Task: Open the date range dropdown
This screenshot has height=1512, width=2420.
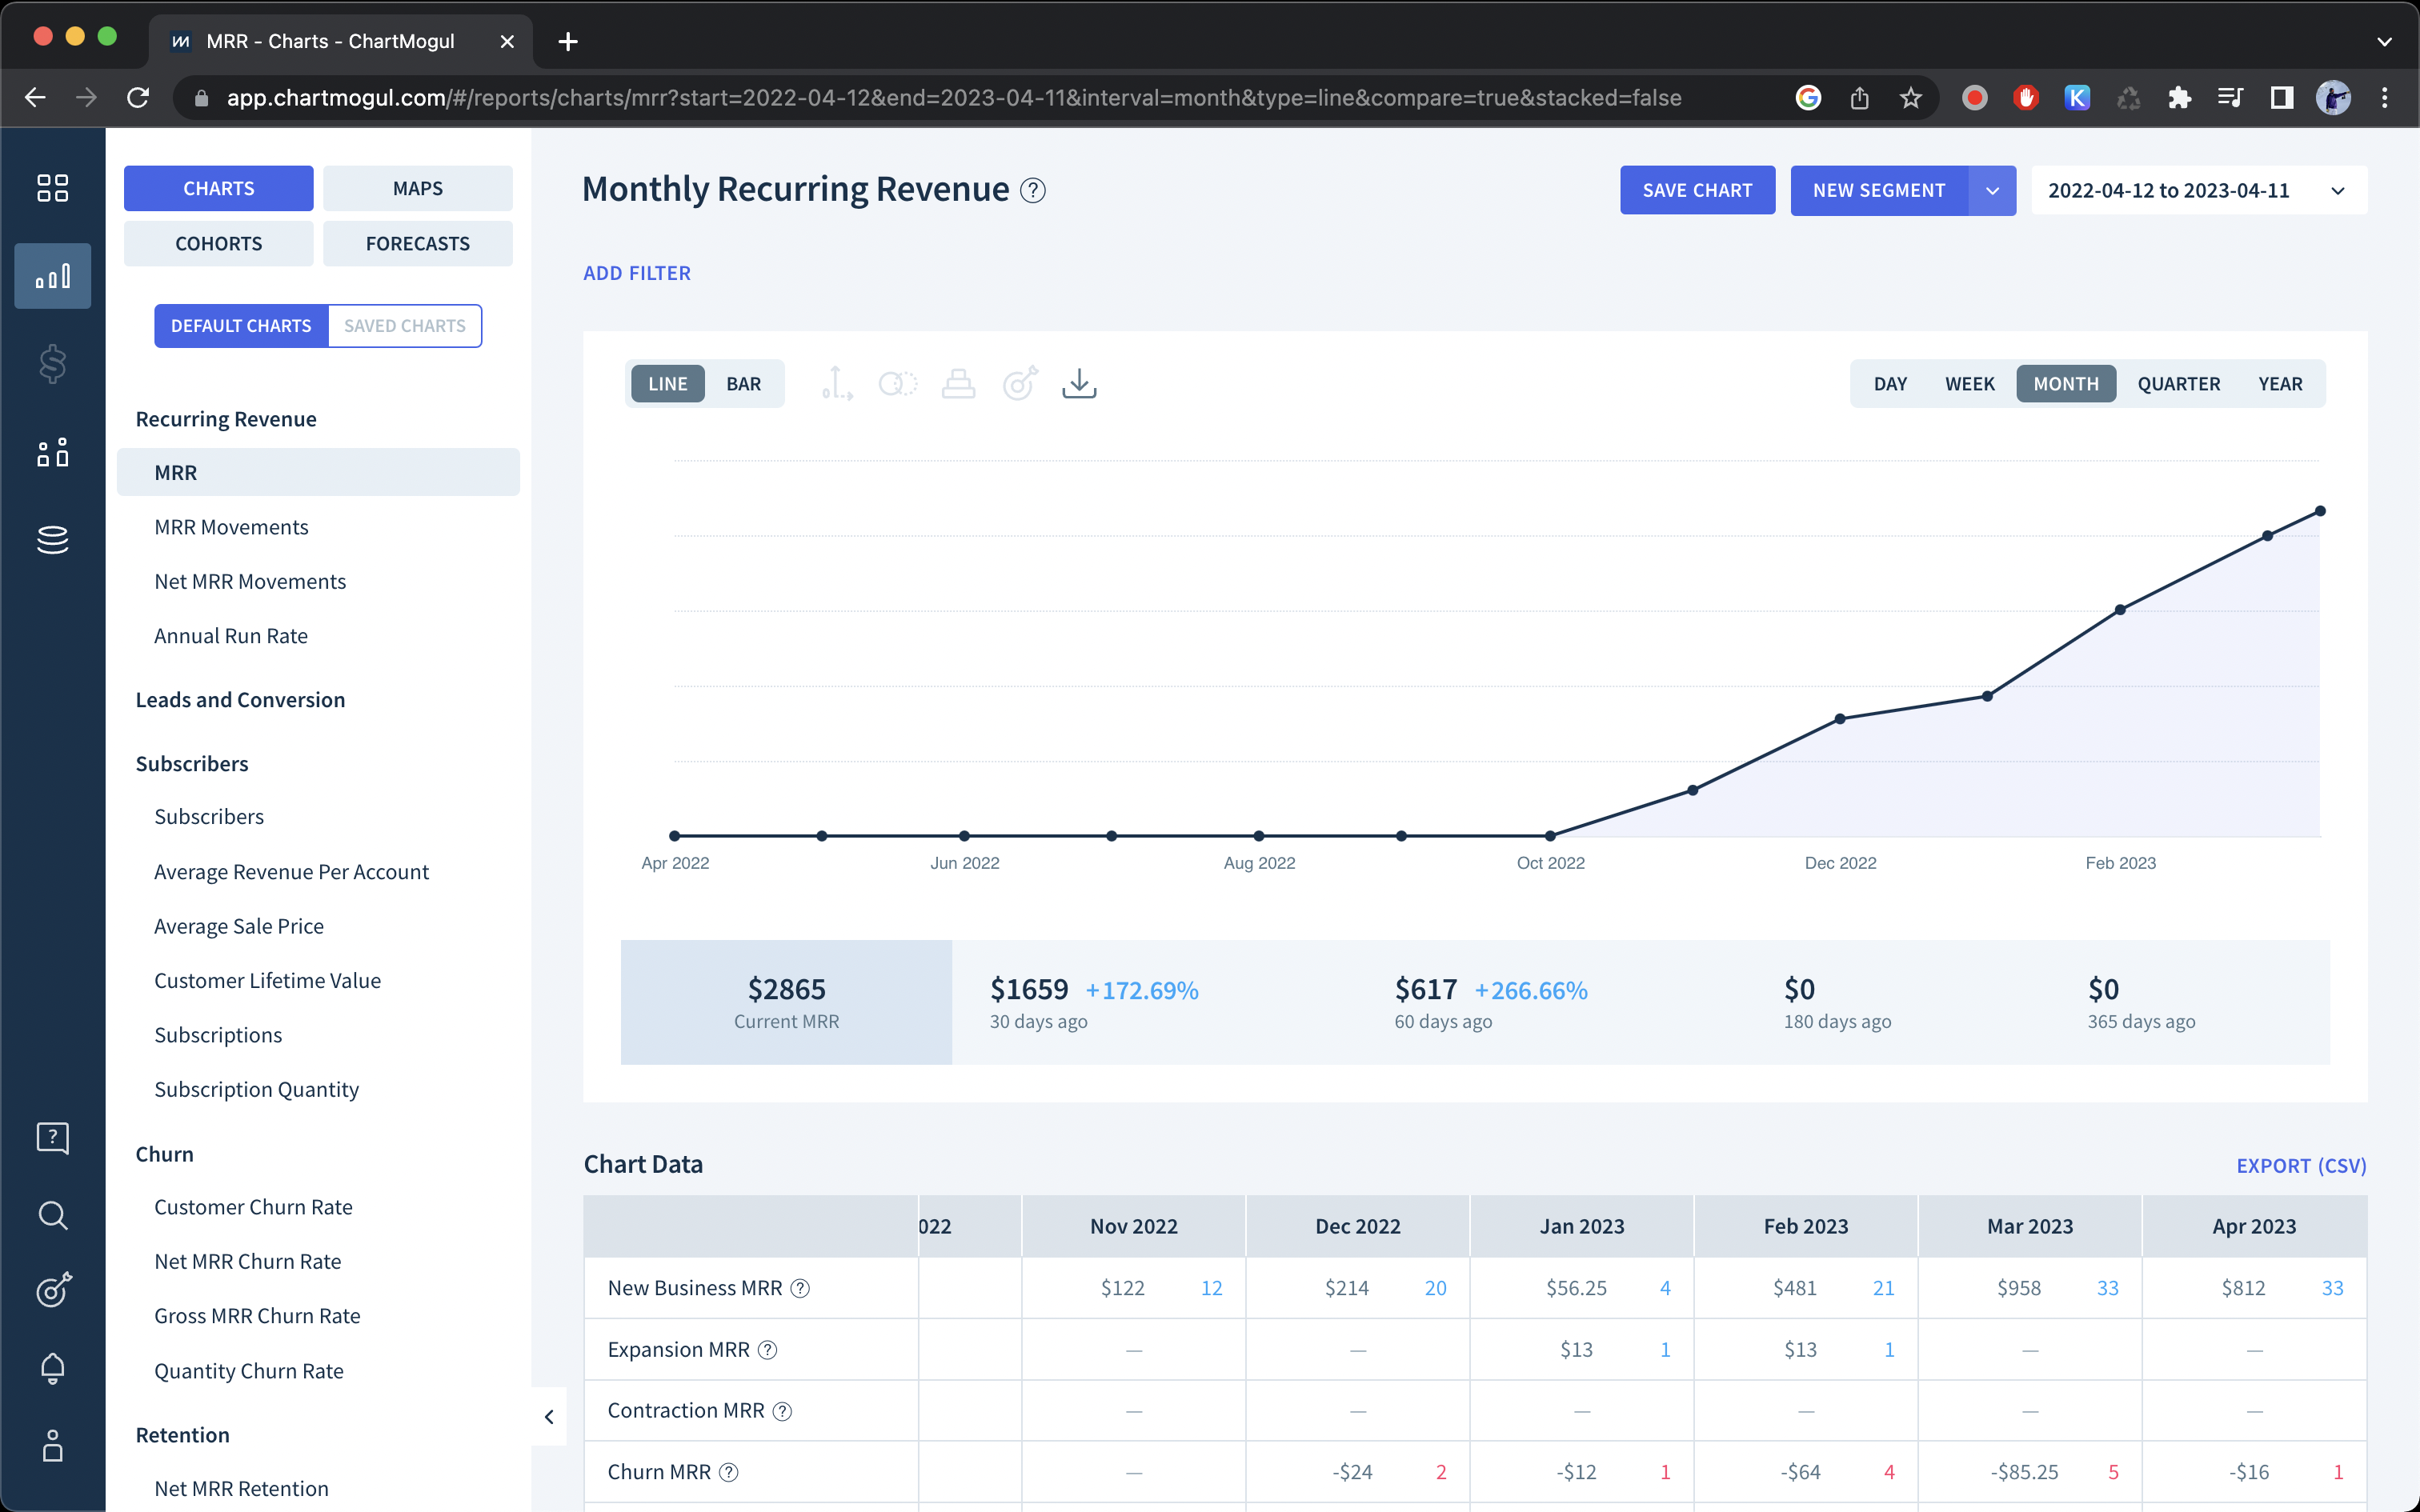Action: point(2198,190)
